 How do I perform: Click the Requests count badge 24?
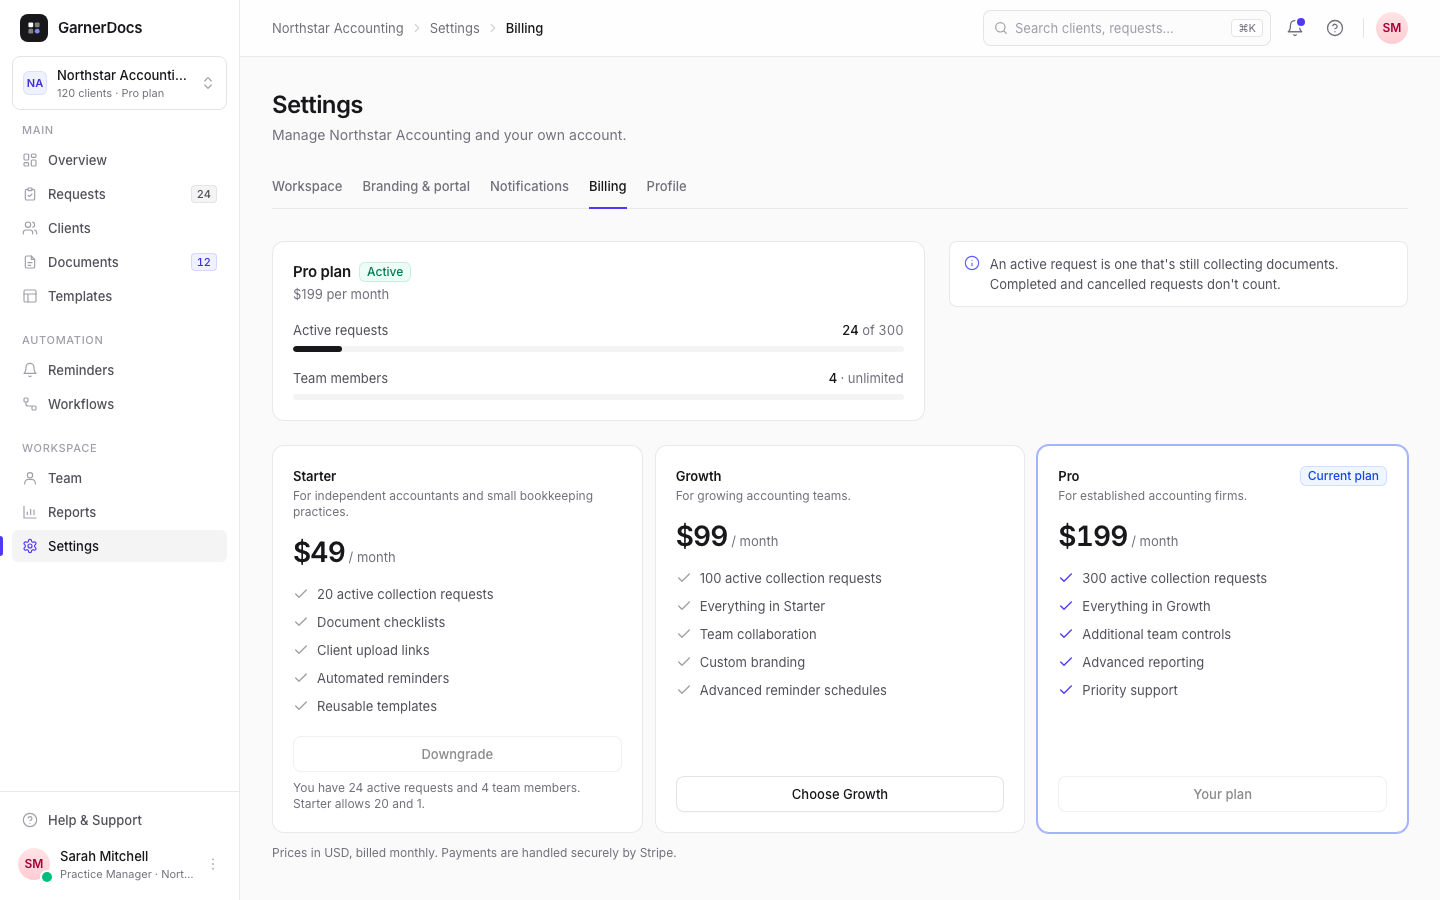pos(204,194)
